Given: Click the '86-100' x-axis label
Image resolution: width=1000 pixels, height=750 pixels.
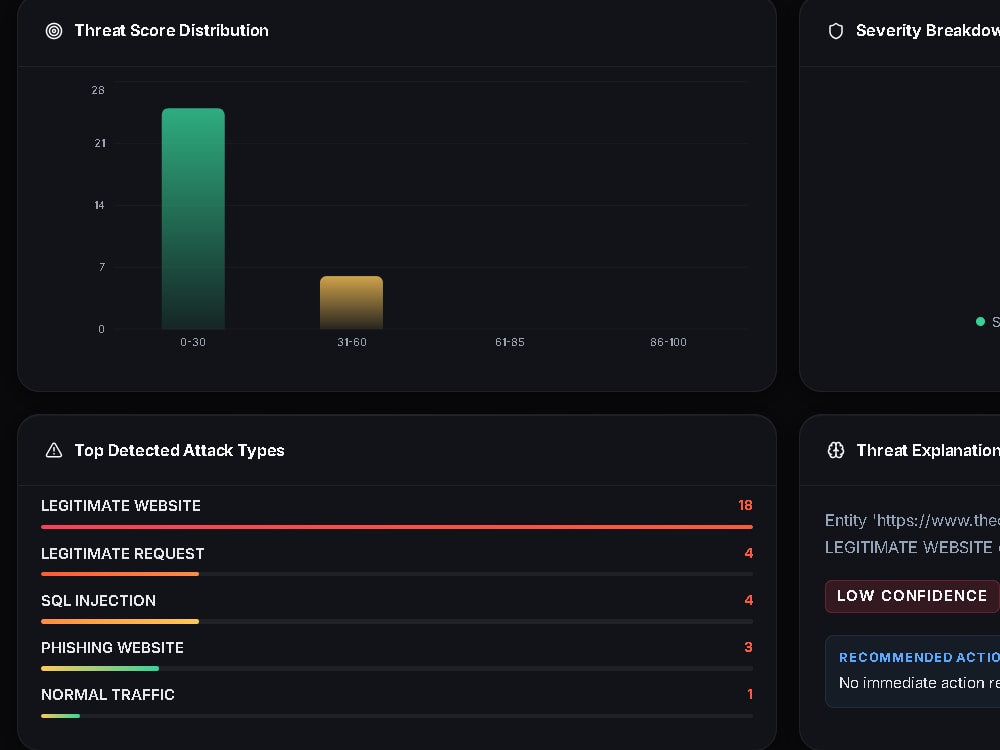Looking at the screenshot, I should pos(668,342).
